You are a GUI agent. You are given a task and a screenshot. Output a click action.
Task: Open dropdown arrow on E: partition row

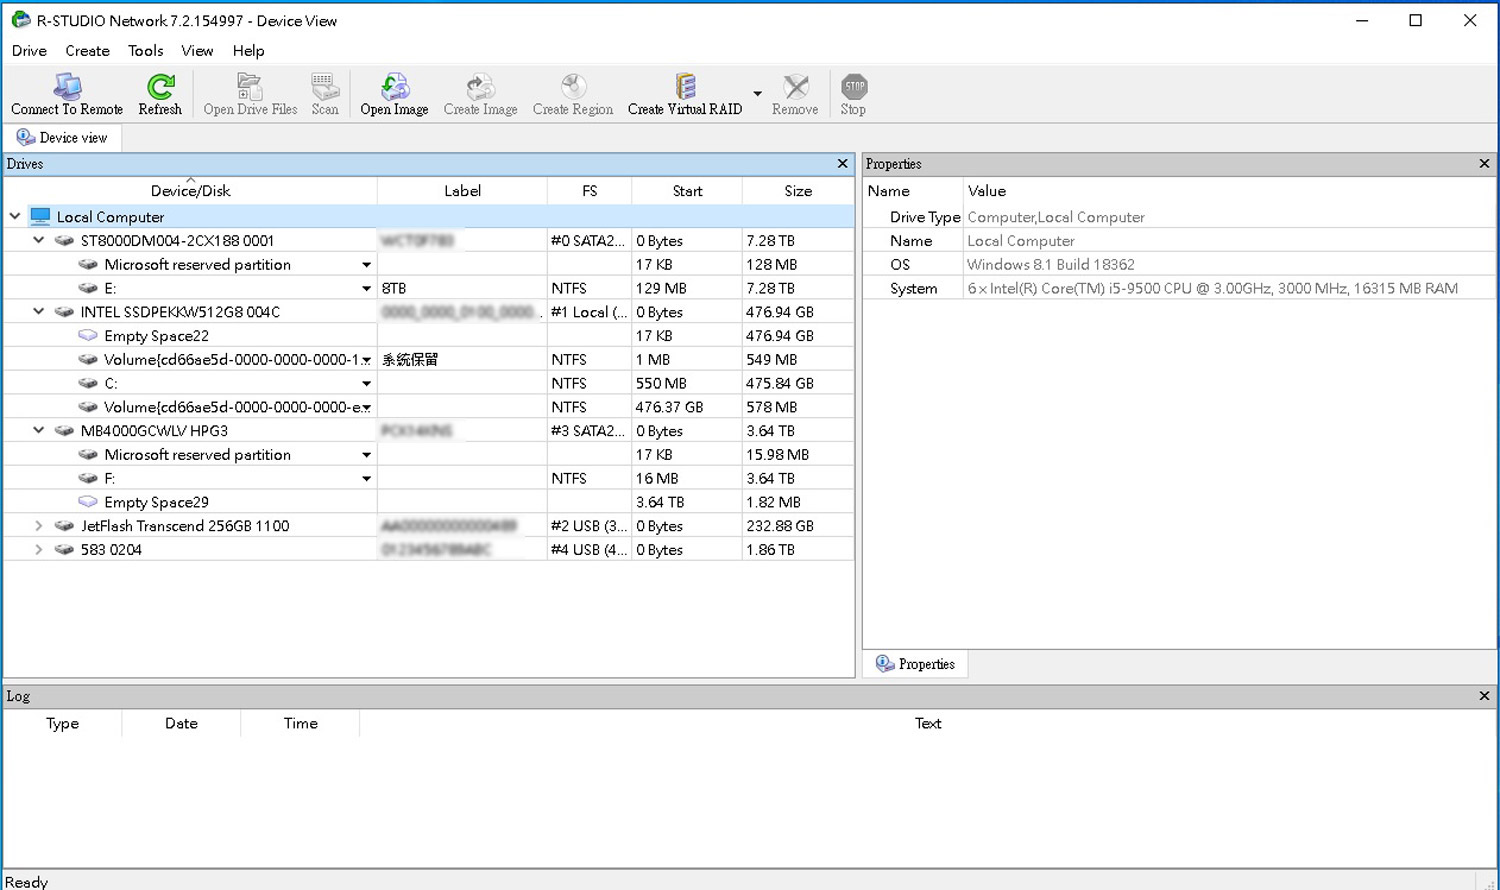click(x=366, y=288)
